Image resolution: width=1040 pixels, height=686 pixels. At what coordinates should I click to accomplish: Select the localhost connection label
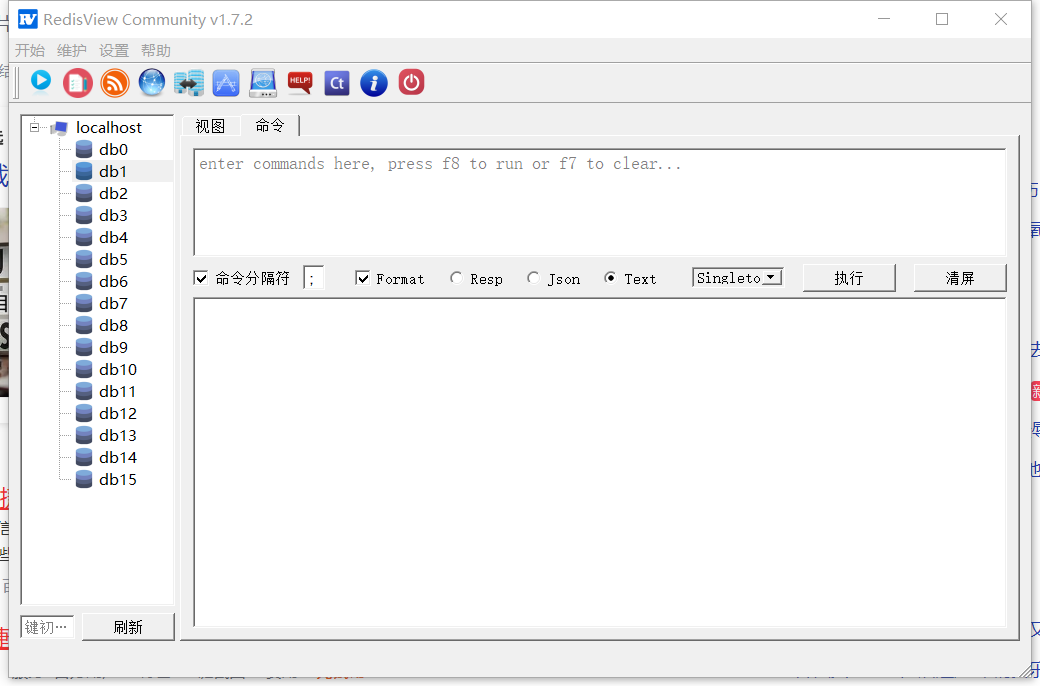(109, 127)
